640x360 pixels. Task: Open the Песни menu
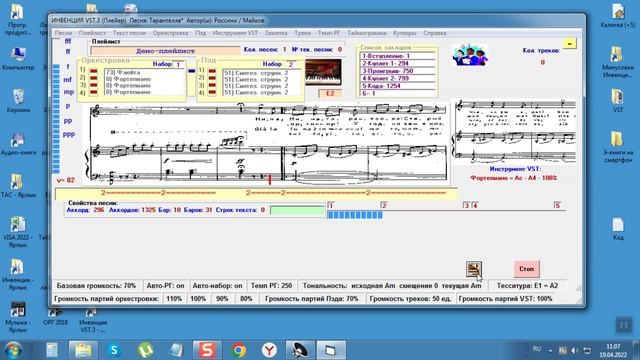click(x=63, y=33)
